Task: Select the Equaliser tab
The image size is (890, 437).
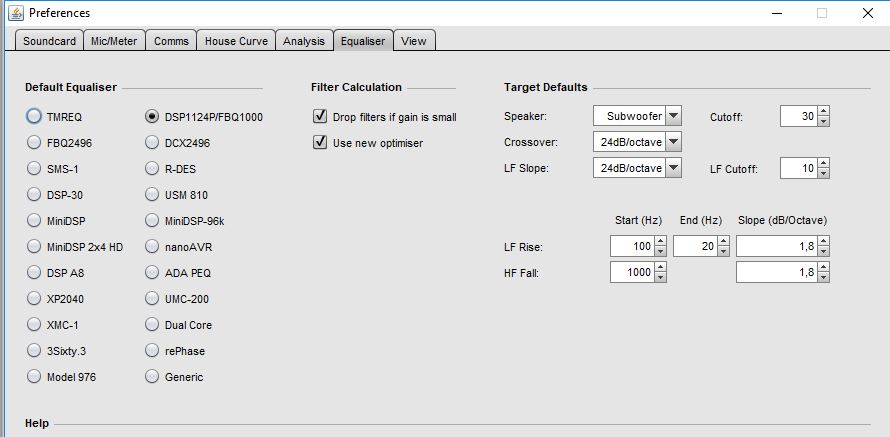Action: coord(363,41)
